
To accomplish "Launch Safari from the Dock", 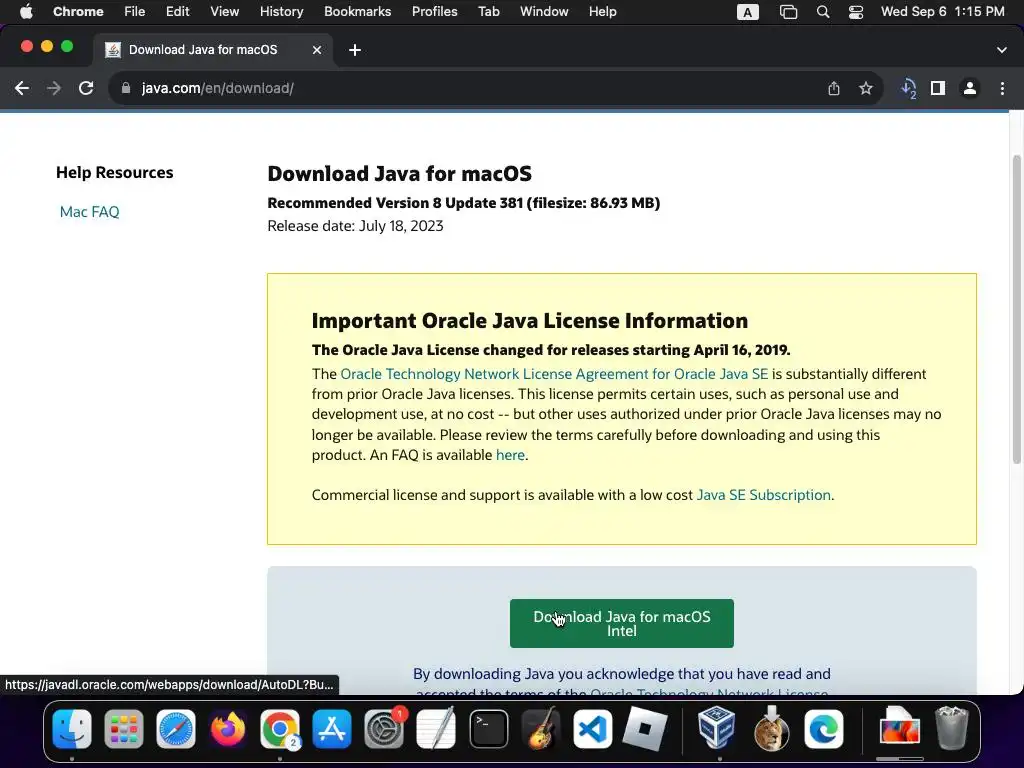I will pos(176,729).
